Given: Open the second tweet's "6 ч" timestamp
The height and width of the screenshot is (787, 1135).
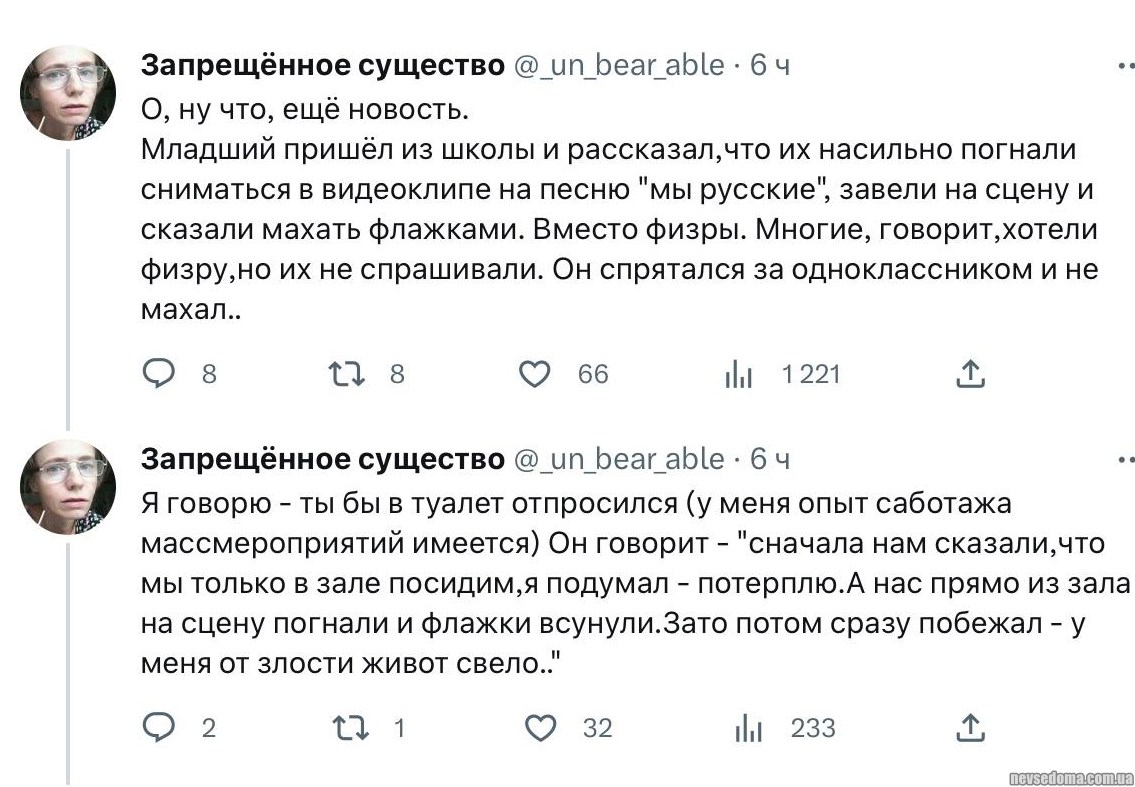Looking at the screenshot, I should [x=770, y=459].
